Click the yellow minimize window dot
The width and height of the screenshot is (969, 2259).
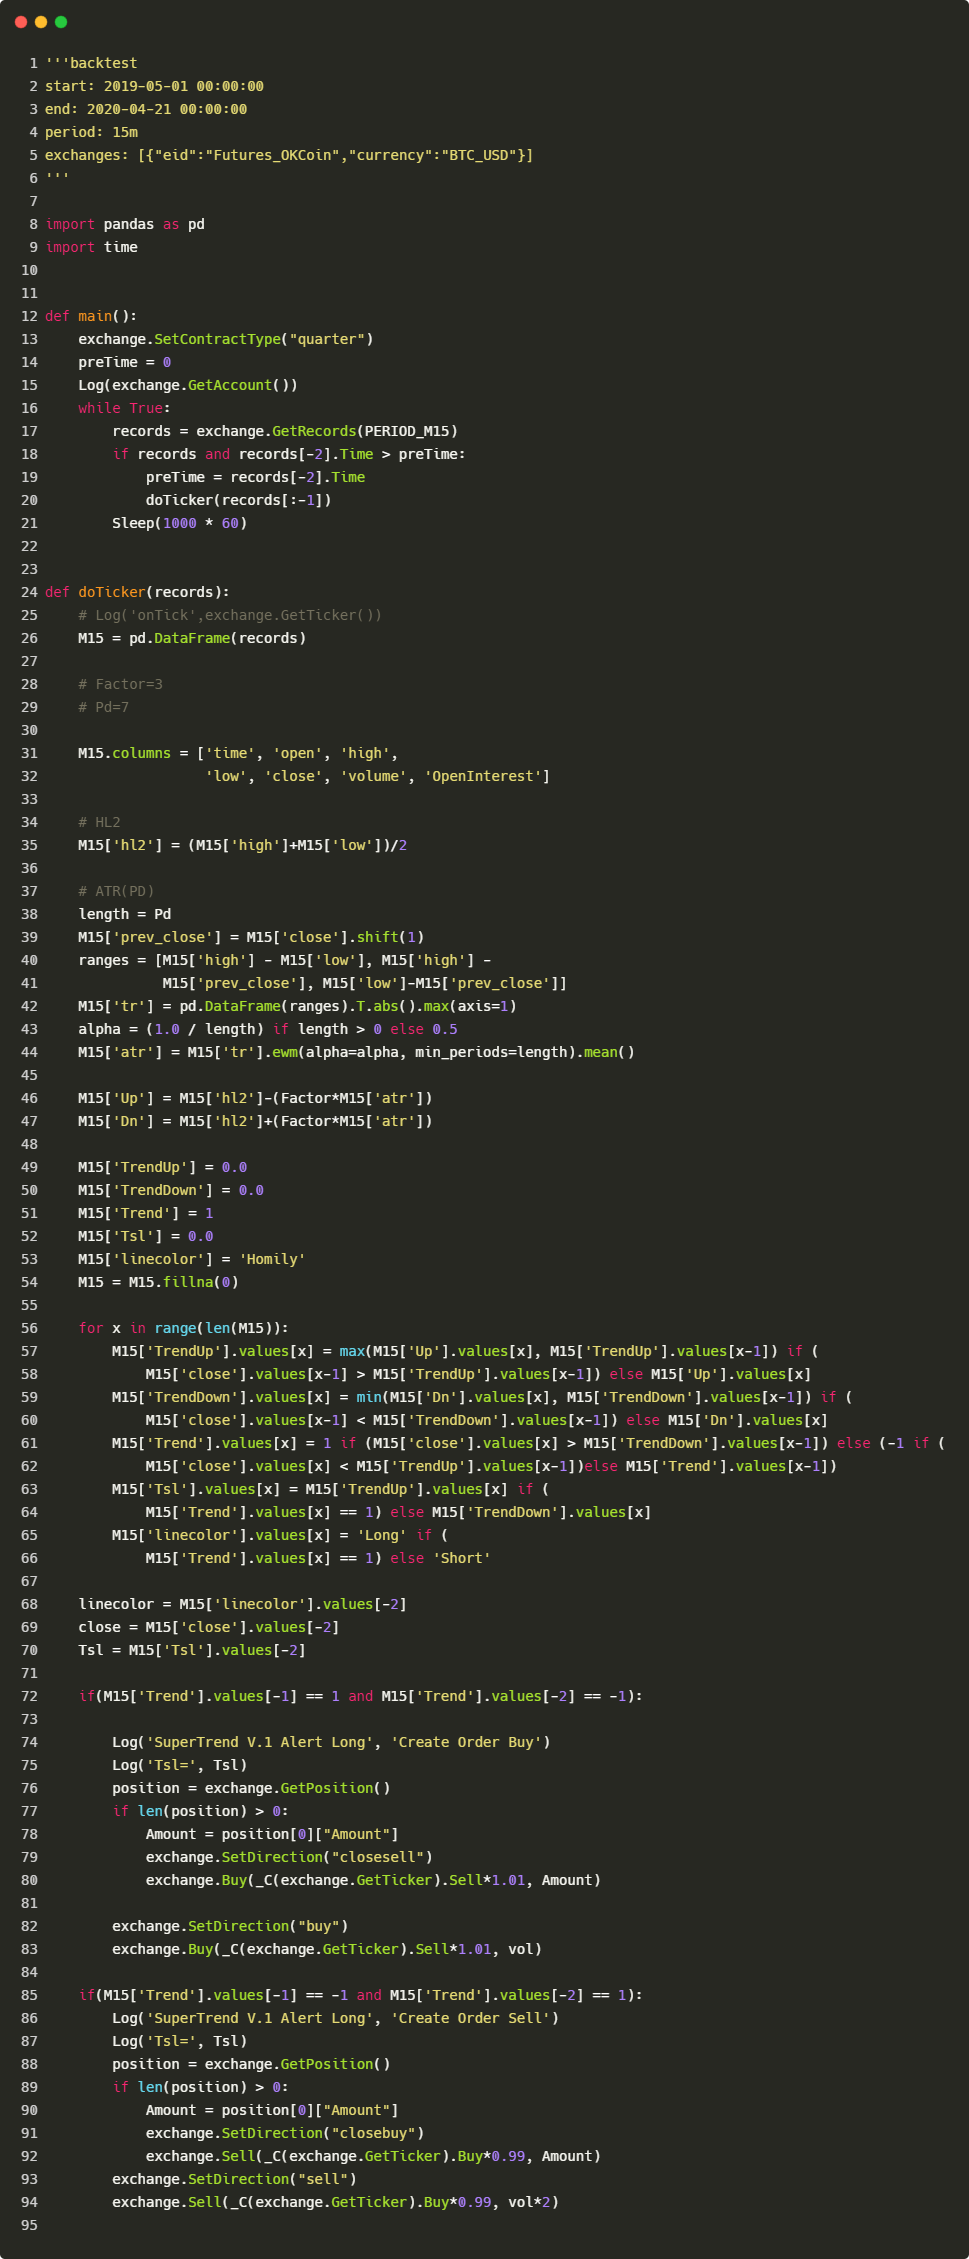click(41, 22)
